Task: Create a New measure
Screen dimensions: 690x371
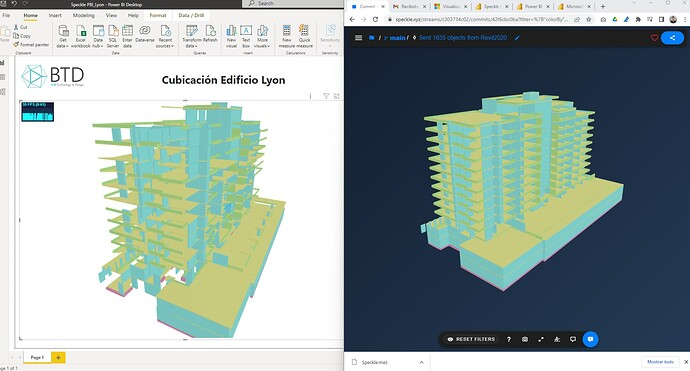Action: pyautogui.click(x=286, y=36)
